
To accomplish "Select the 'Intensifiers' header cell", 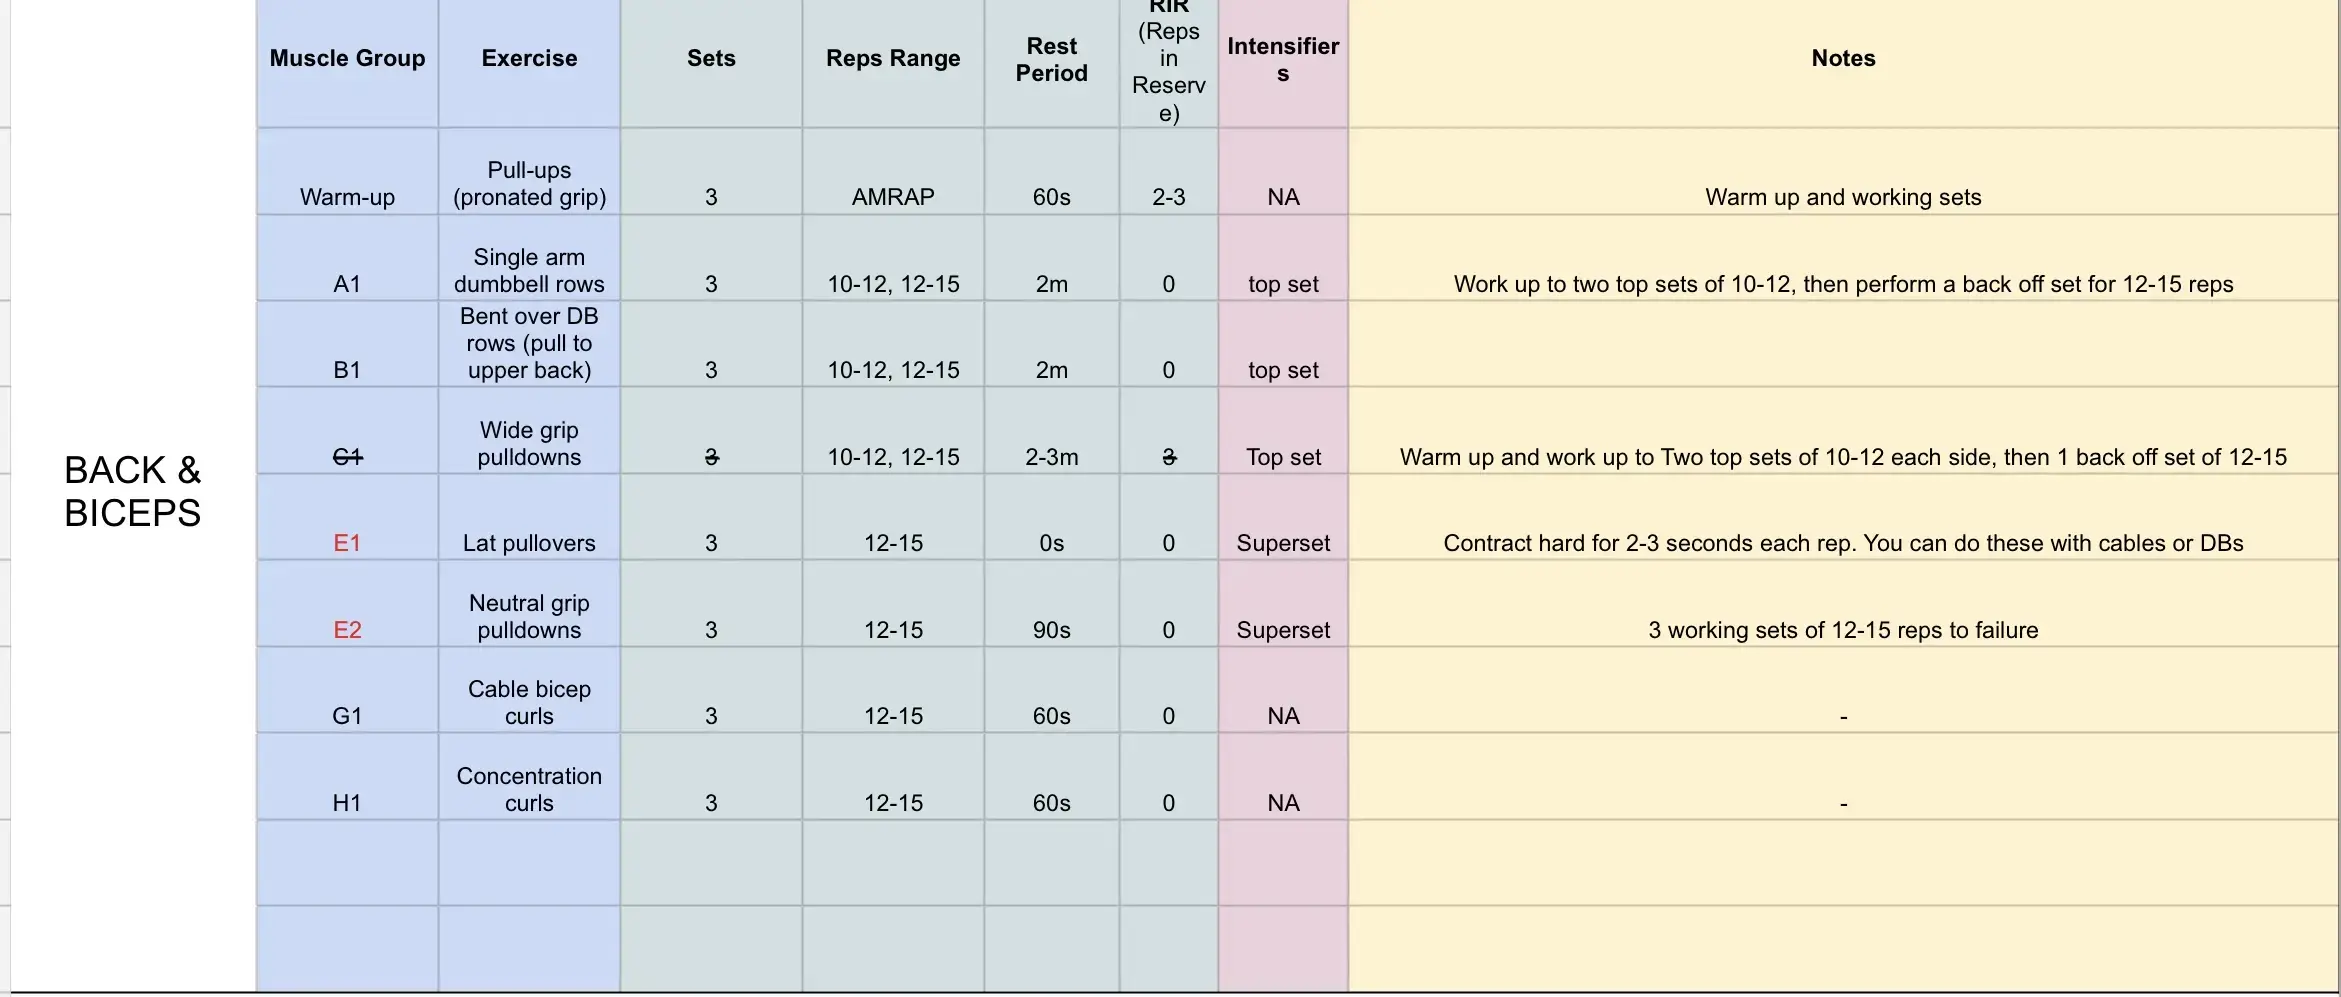I will 1283,60.
